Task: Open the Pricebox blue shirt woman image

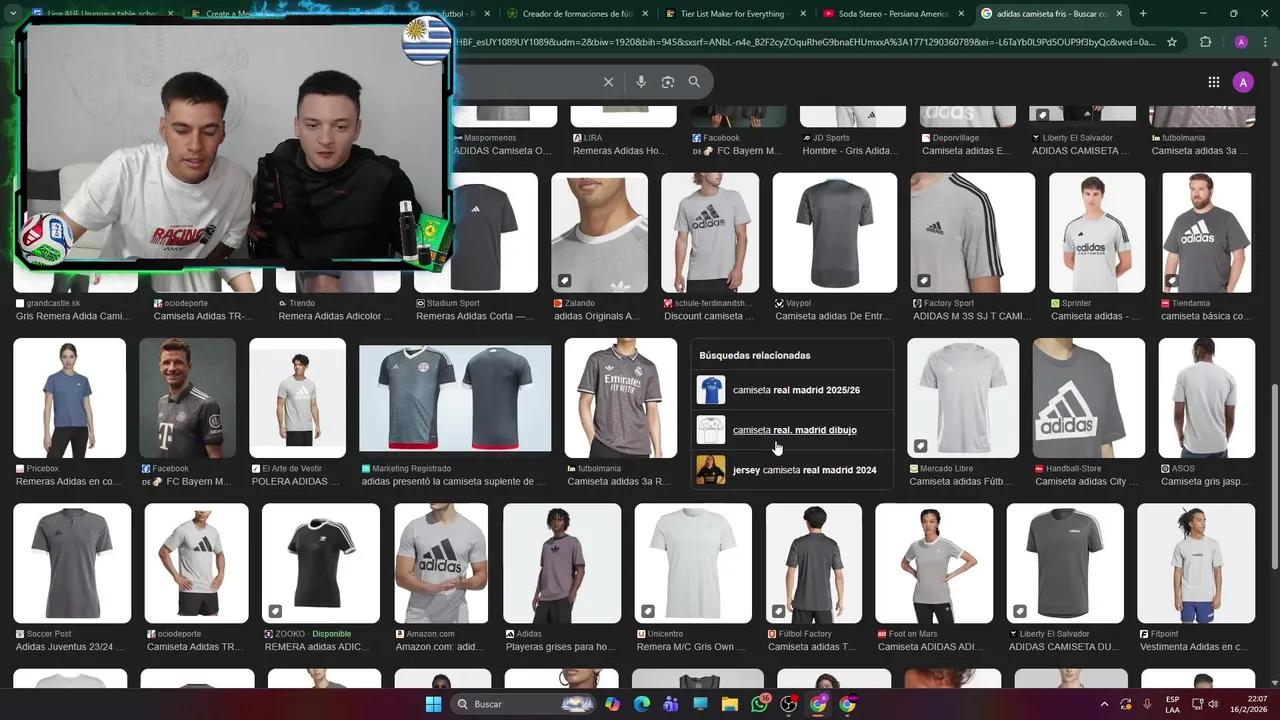Action: 70,398
